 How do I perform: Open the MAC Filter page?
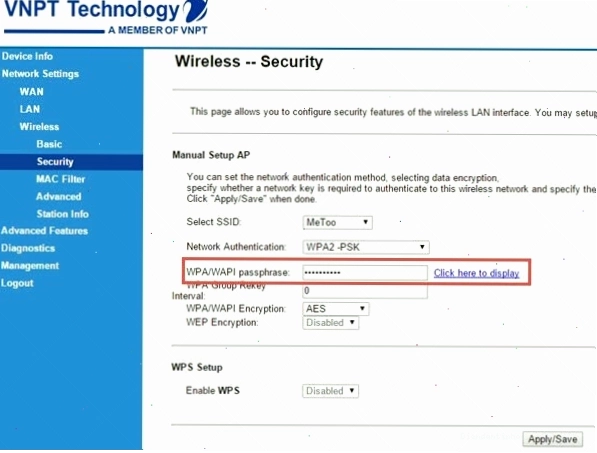coord(61,179)
